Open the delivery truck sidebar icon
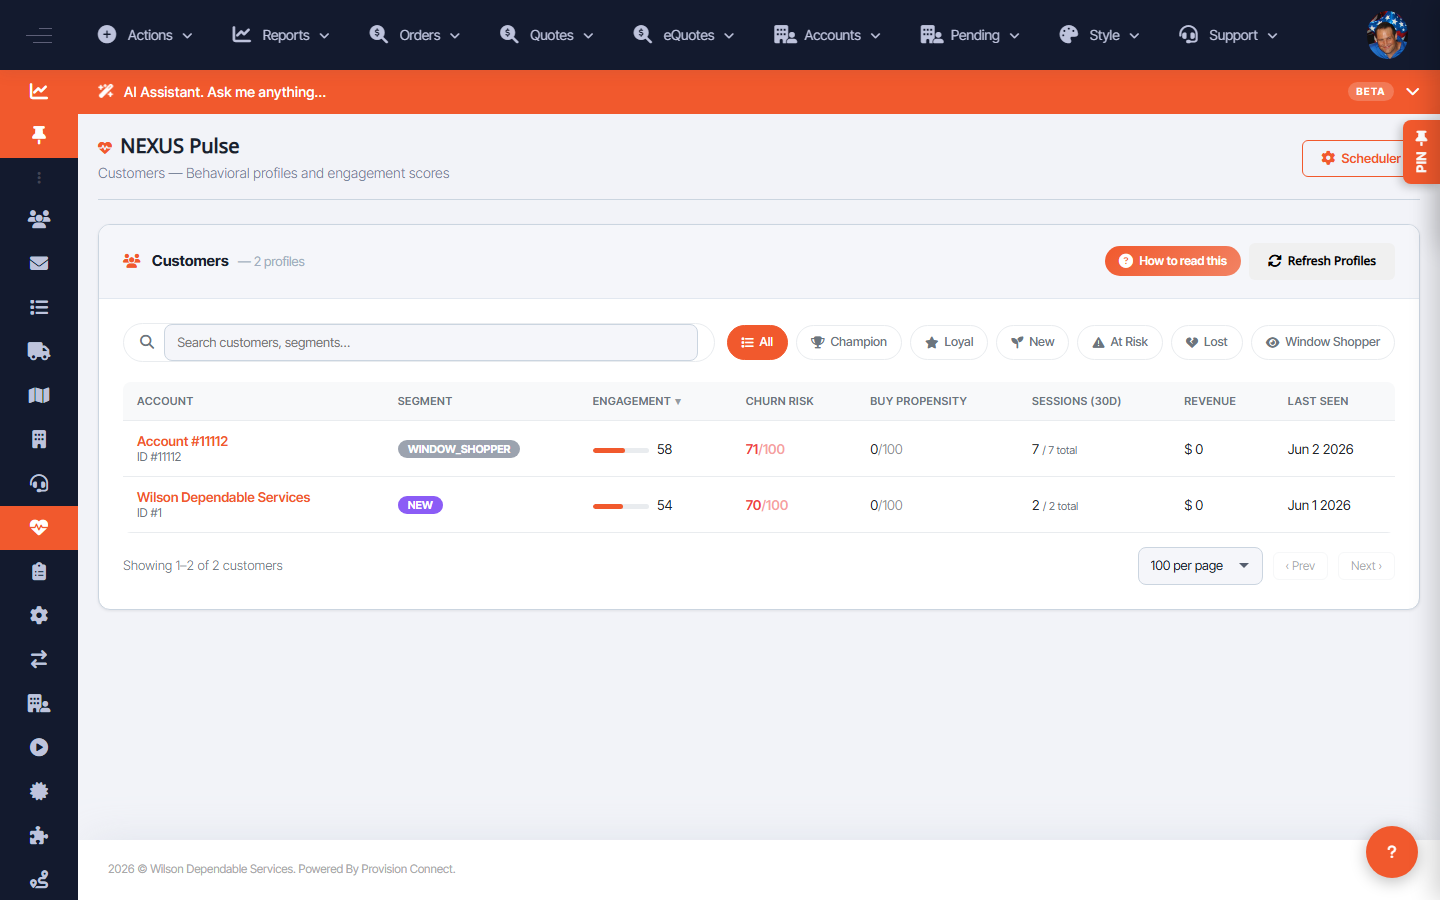This screenshot has width=1440, height=900. (39, 351)
